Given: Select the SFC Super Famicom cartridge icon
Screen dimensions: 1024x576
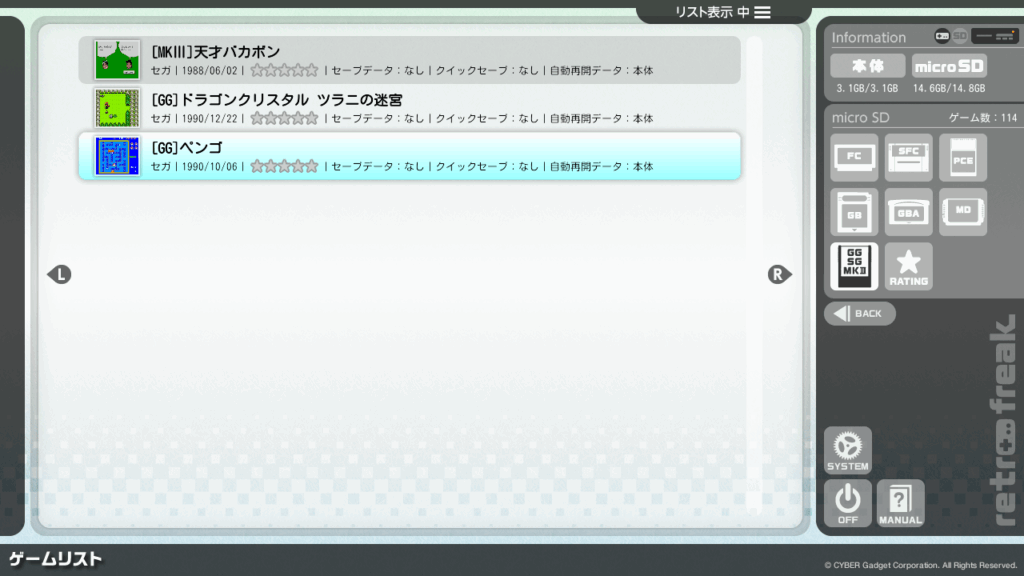Looking at the screenshot, I should click(x=908, y=158).
